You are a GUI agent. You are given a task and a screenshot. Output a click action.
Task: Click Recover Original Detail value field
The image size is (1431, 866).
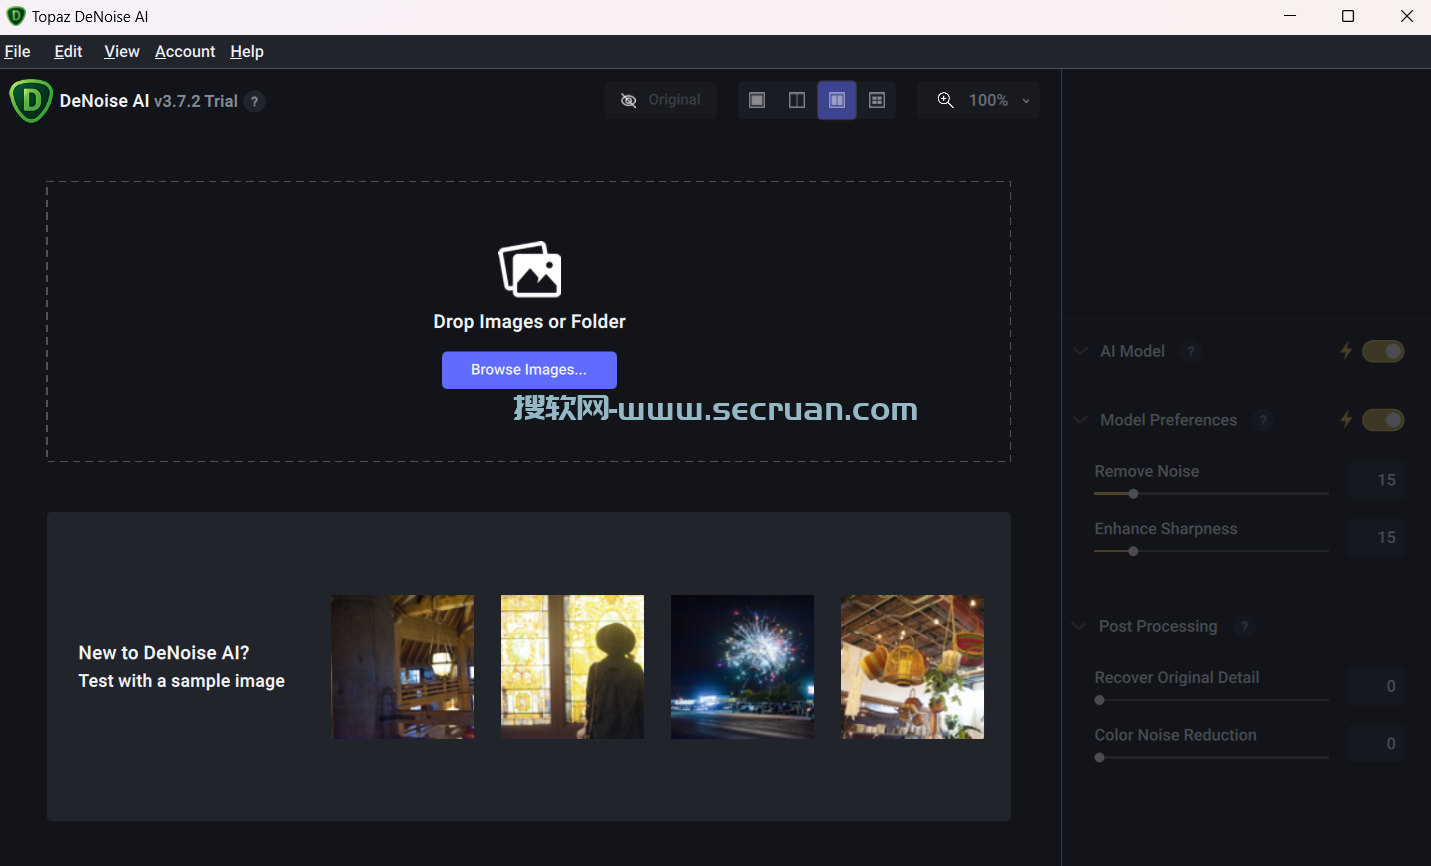[x=1377, y=686]
